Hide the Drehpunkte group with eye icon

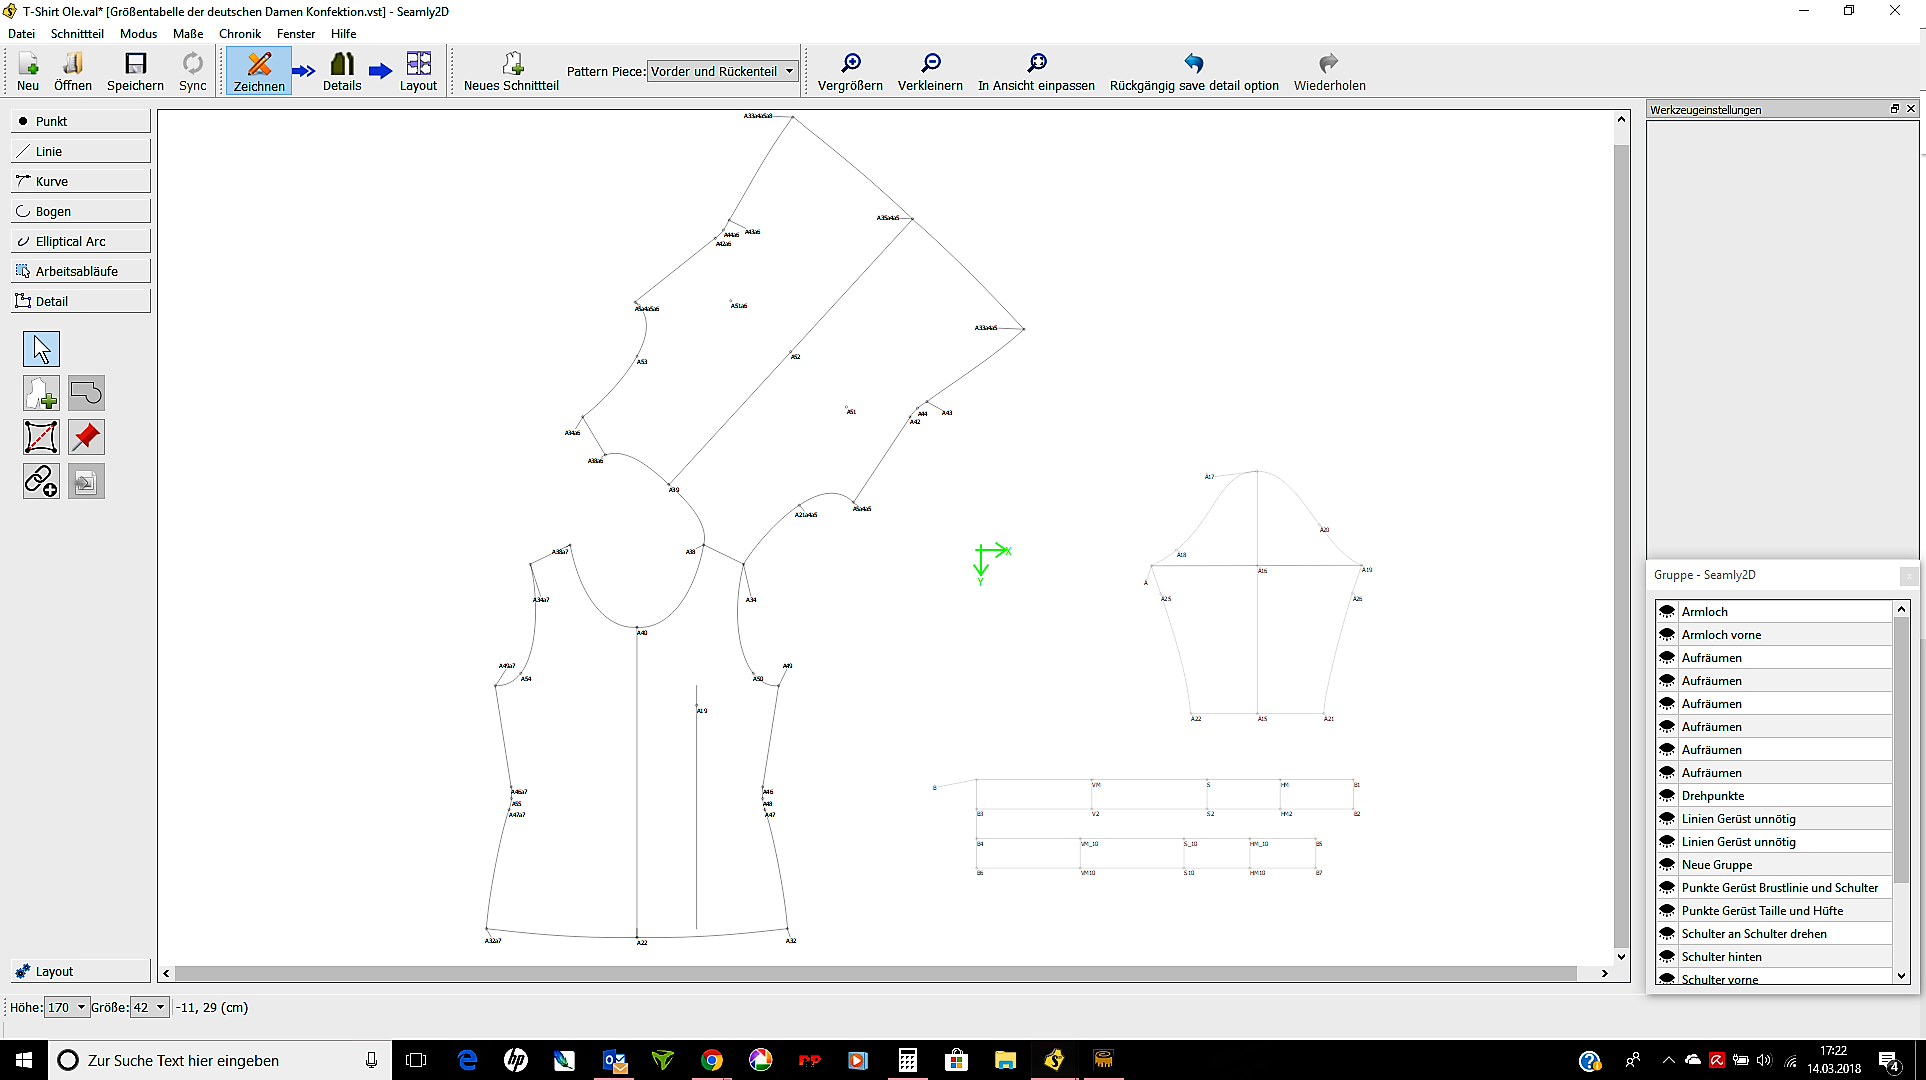pyautogui.click(x=1667, y=795)
